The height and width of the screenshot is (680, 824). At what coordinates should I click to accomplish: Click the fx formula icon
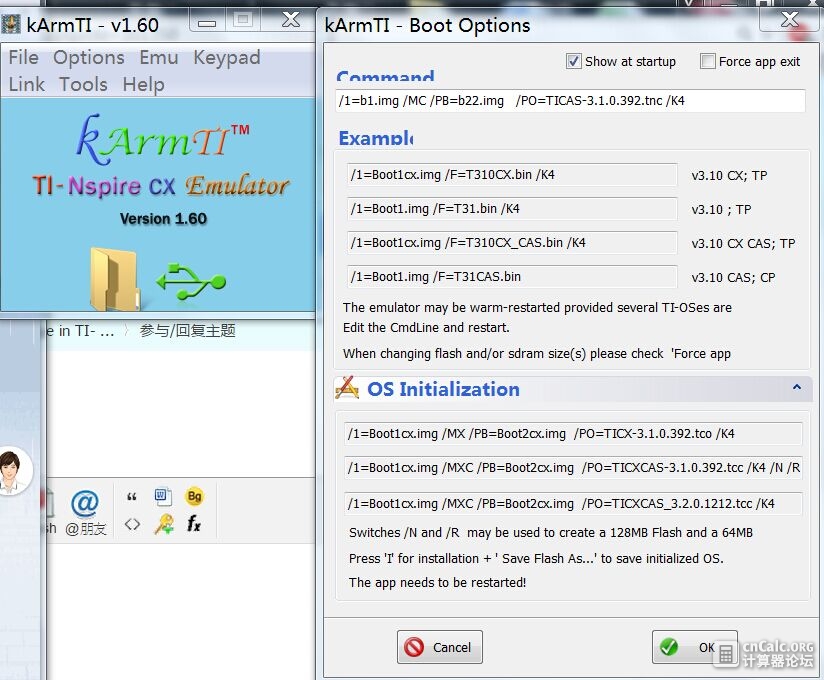tap(194, 523)
